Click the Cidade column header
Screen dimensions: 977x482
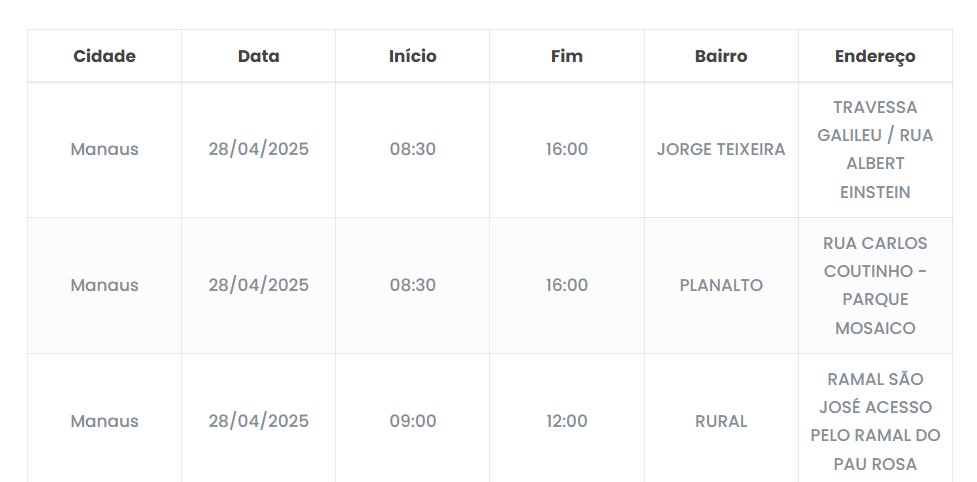[x=104, y=56]
